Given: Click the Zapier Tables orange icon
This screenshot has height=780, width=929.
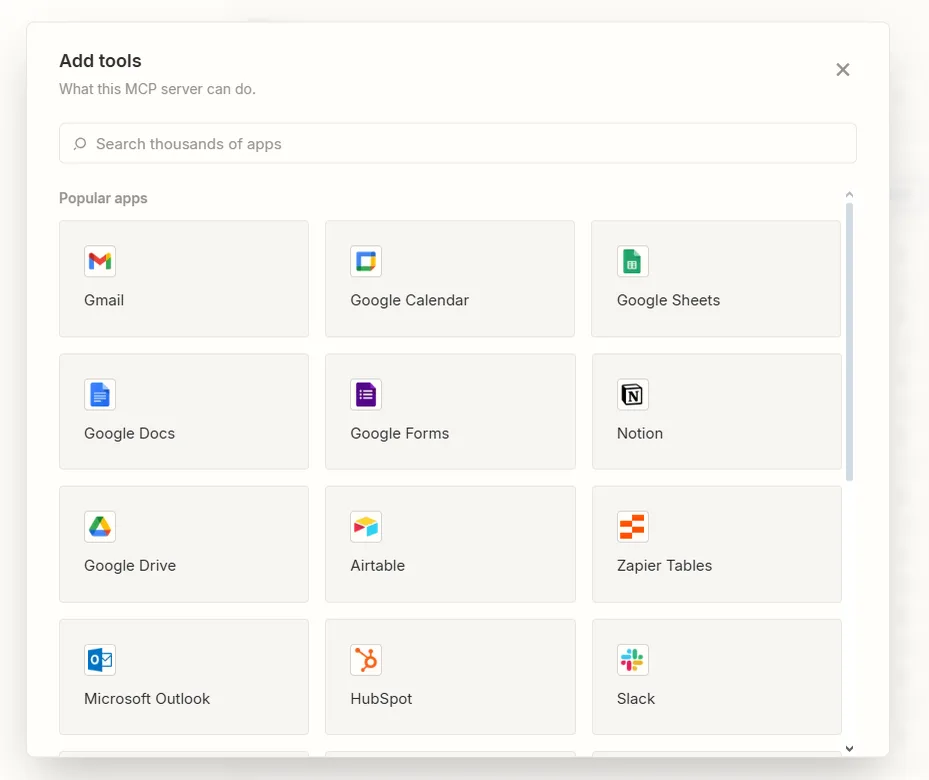Looking at the screenshot, I should pos(632,527).
